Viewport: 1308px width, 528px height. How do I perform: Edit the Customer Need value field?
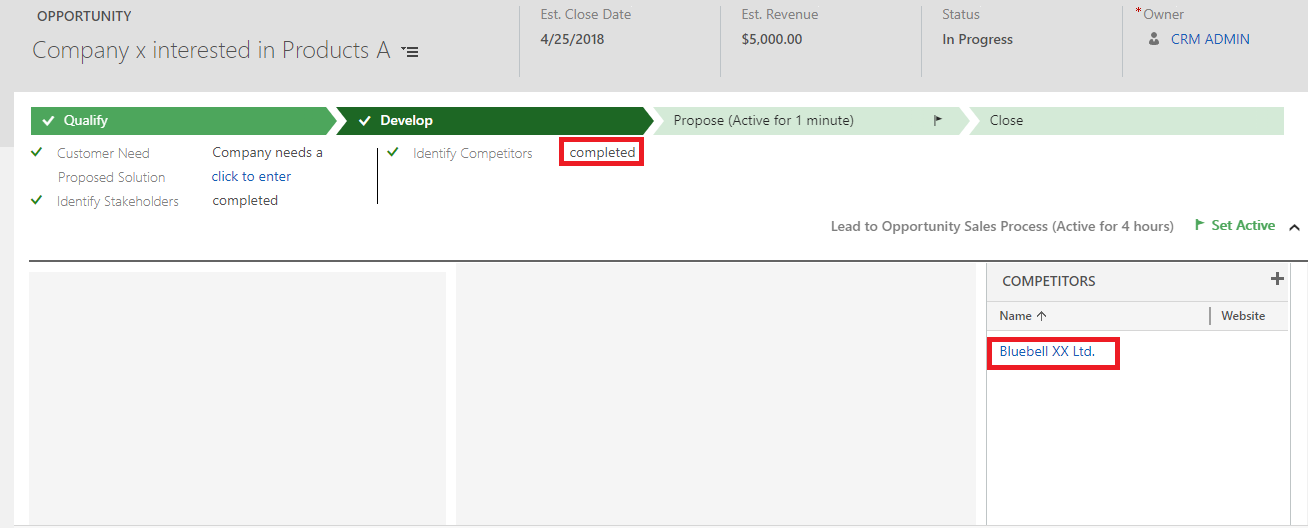pyautogui.click(x=268, y=153)
